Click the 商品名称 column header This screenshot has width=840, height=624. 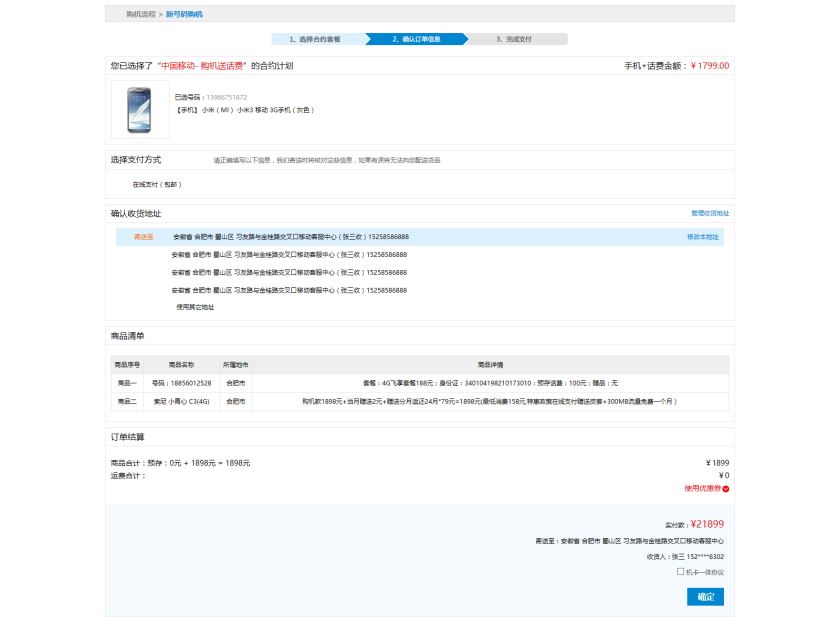182,365
